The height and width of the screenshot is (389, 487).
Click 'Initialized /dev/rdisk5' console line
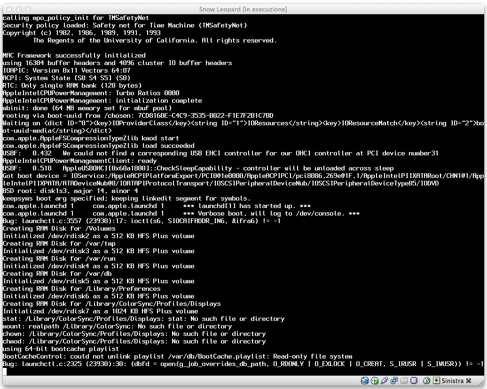point(98,281)
